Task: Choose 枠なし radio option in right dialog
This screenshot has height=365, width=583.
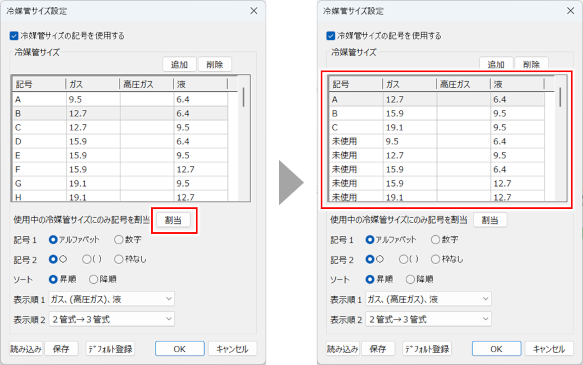Action: point(435,259)
